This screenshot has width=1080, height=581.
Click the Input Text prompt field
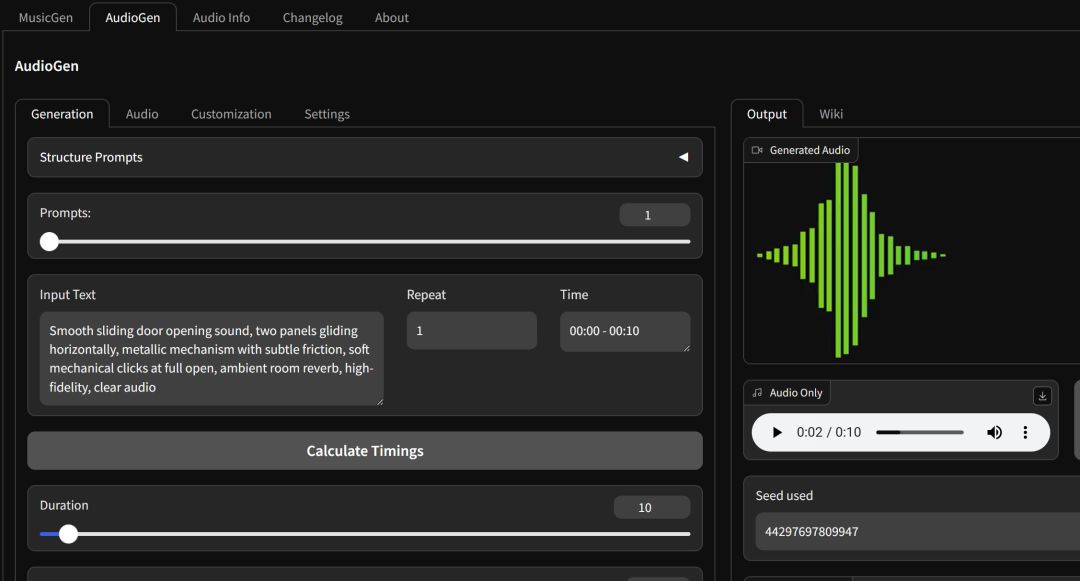point(211,358)
